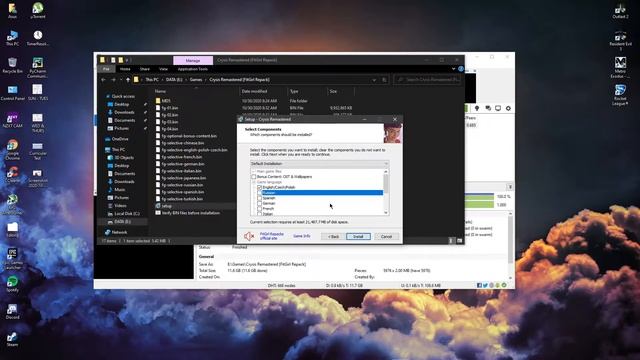Open recent locations dropdown in Explorer navigation
The width and height of the screenshot is (640, 360).
pyautogui.click(x=121, y=80)
